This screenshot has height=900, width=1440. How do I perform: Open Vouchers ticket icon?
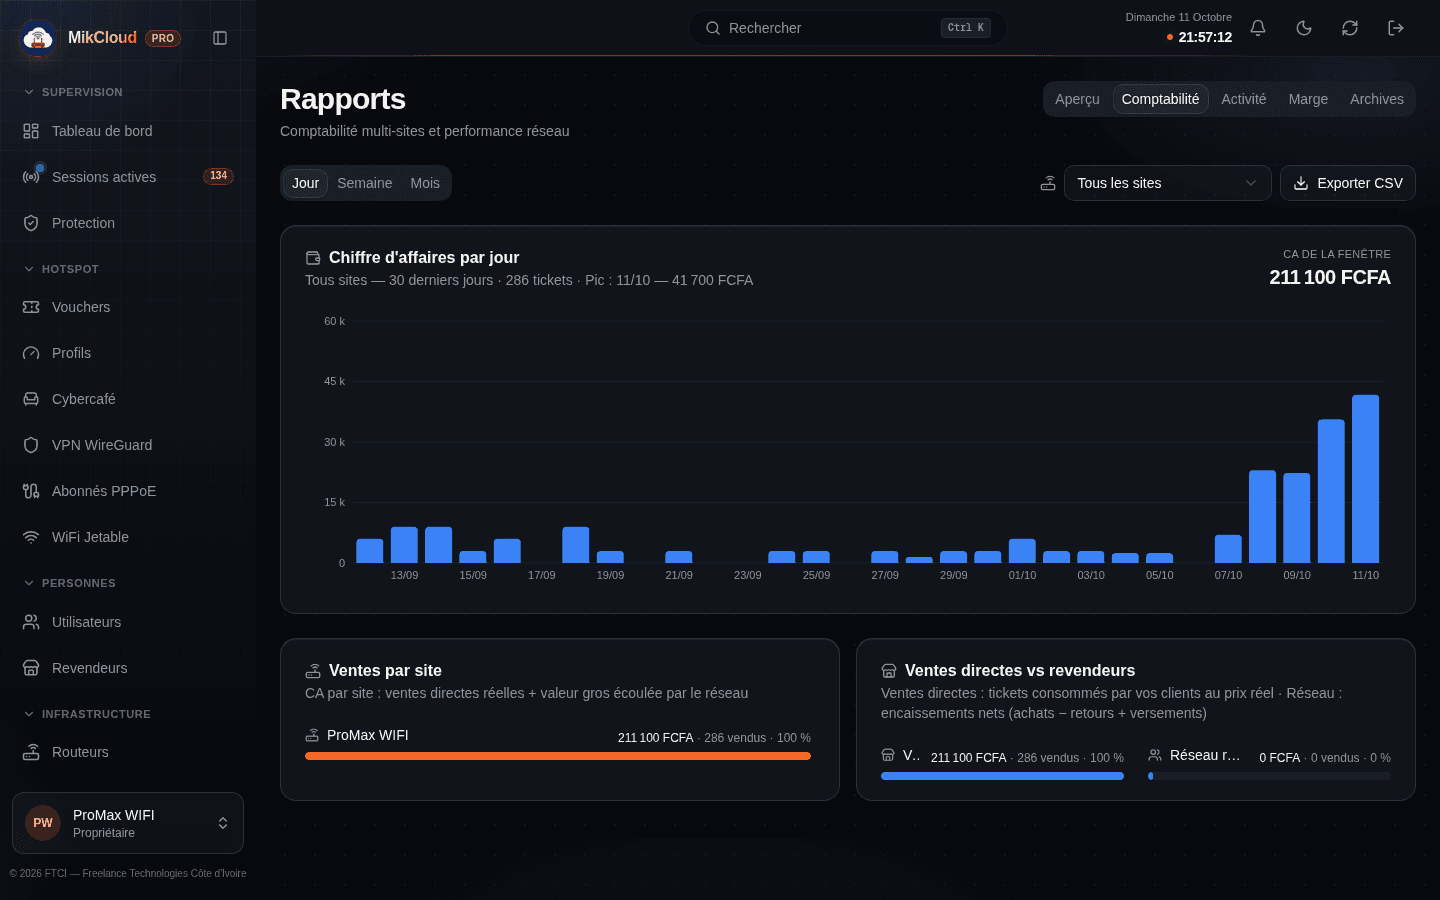coord(31,307)
